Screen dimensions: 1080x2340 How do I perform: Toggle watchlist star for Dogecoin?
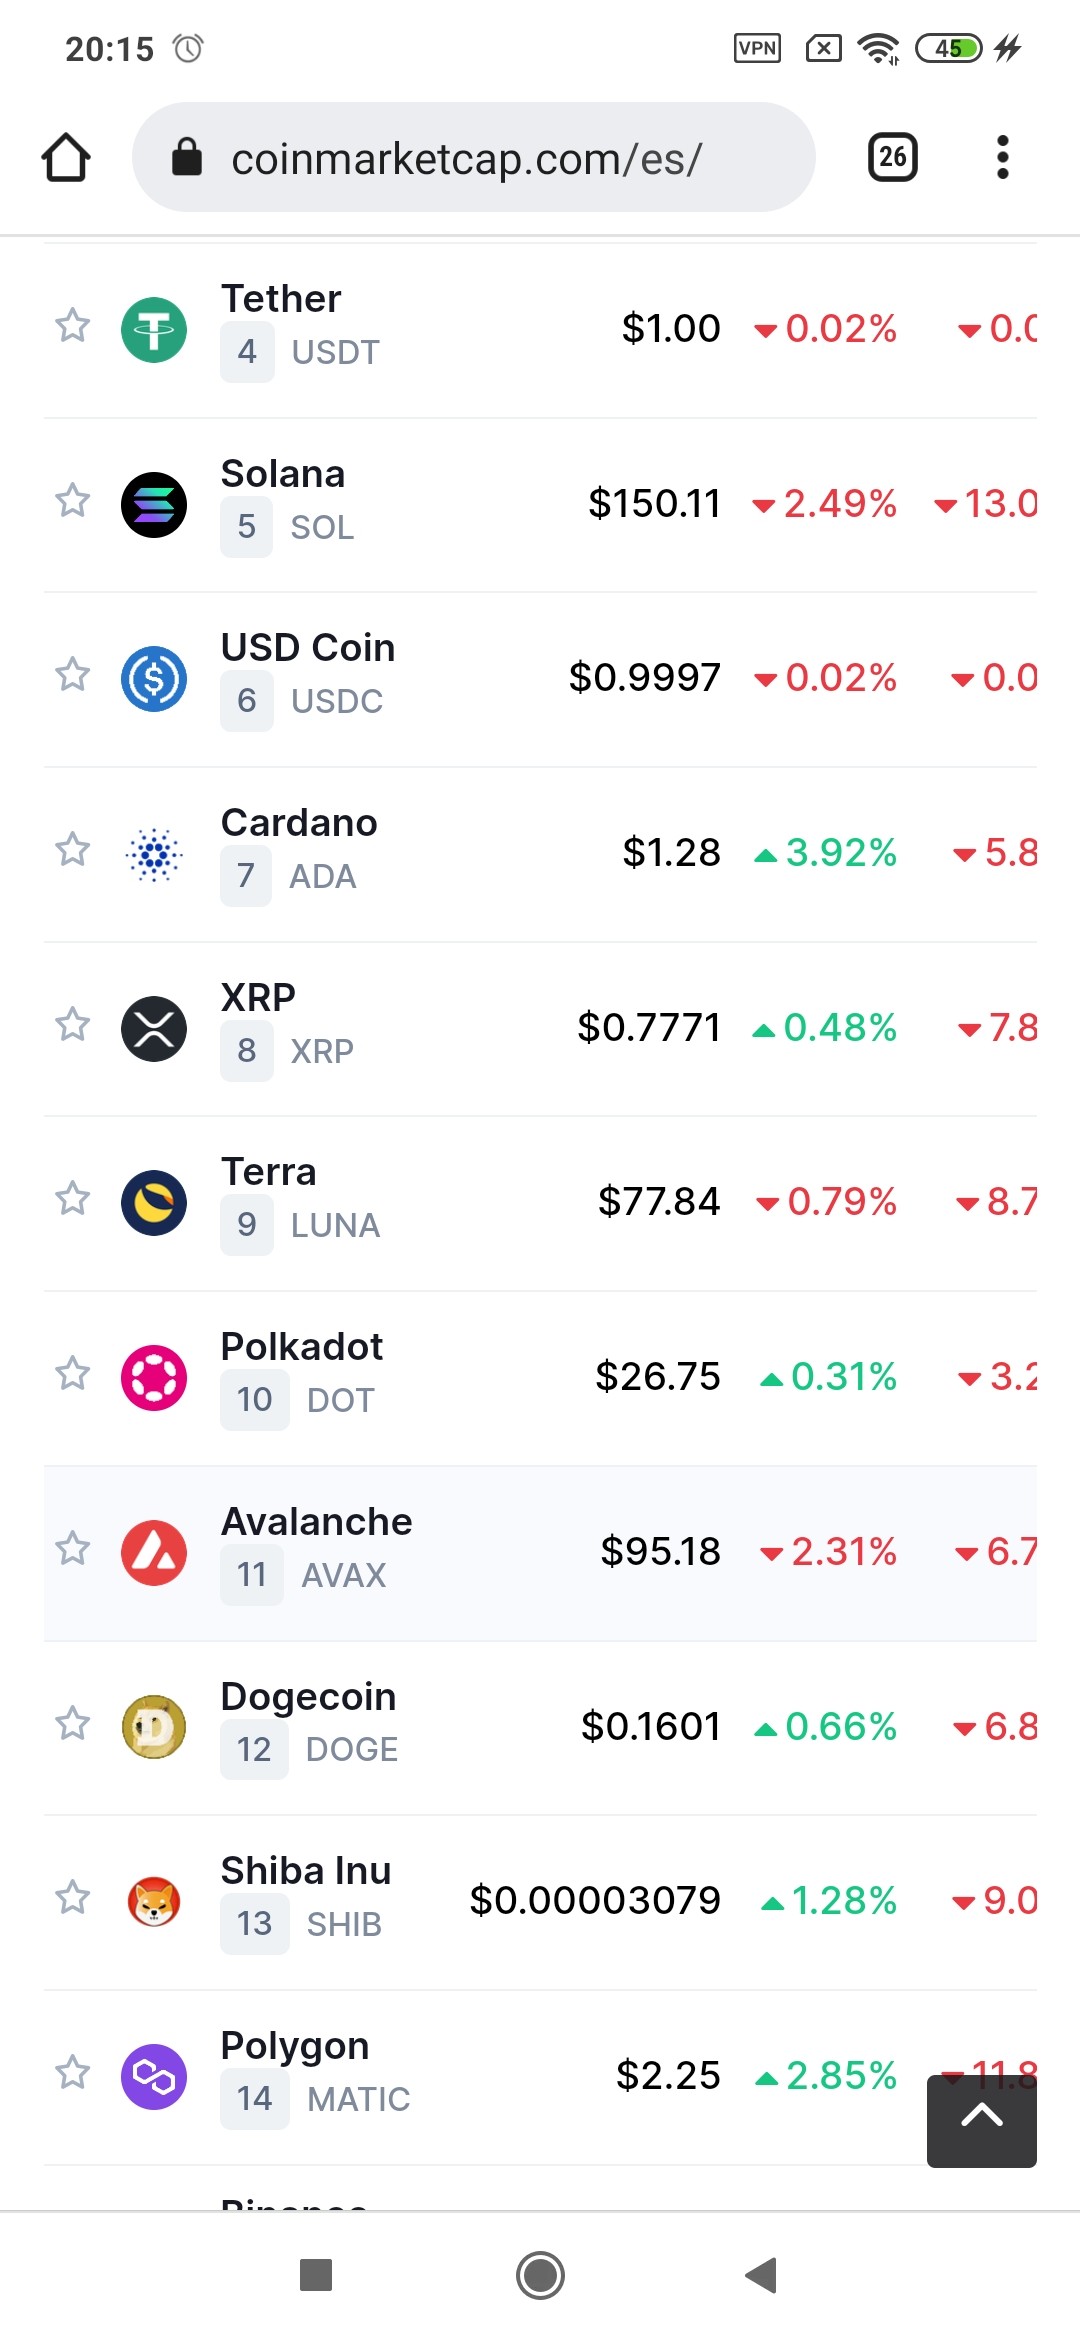[x=72, y=1724]
